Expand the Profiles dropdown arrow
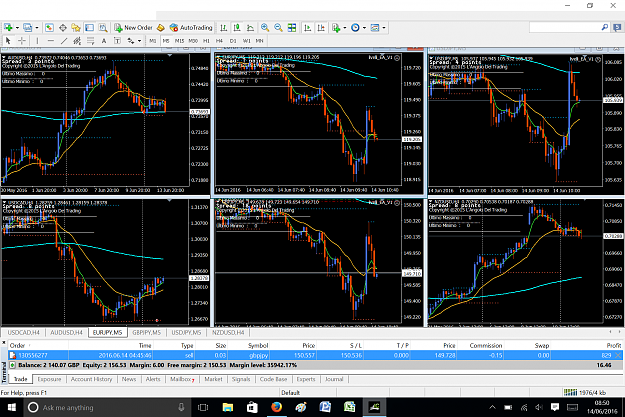625x417 pixels. [x=37, y=28]
